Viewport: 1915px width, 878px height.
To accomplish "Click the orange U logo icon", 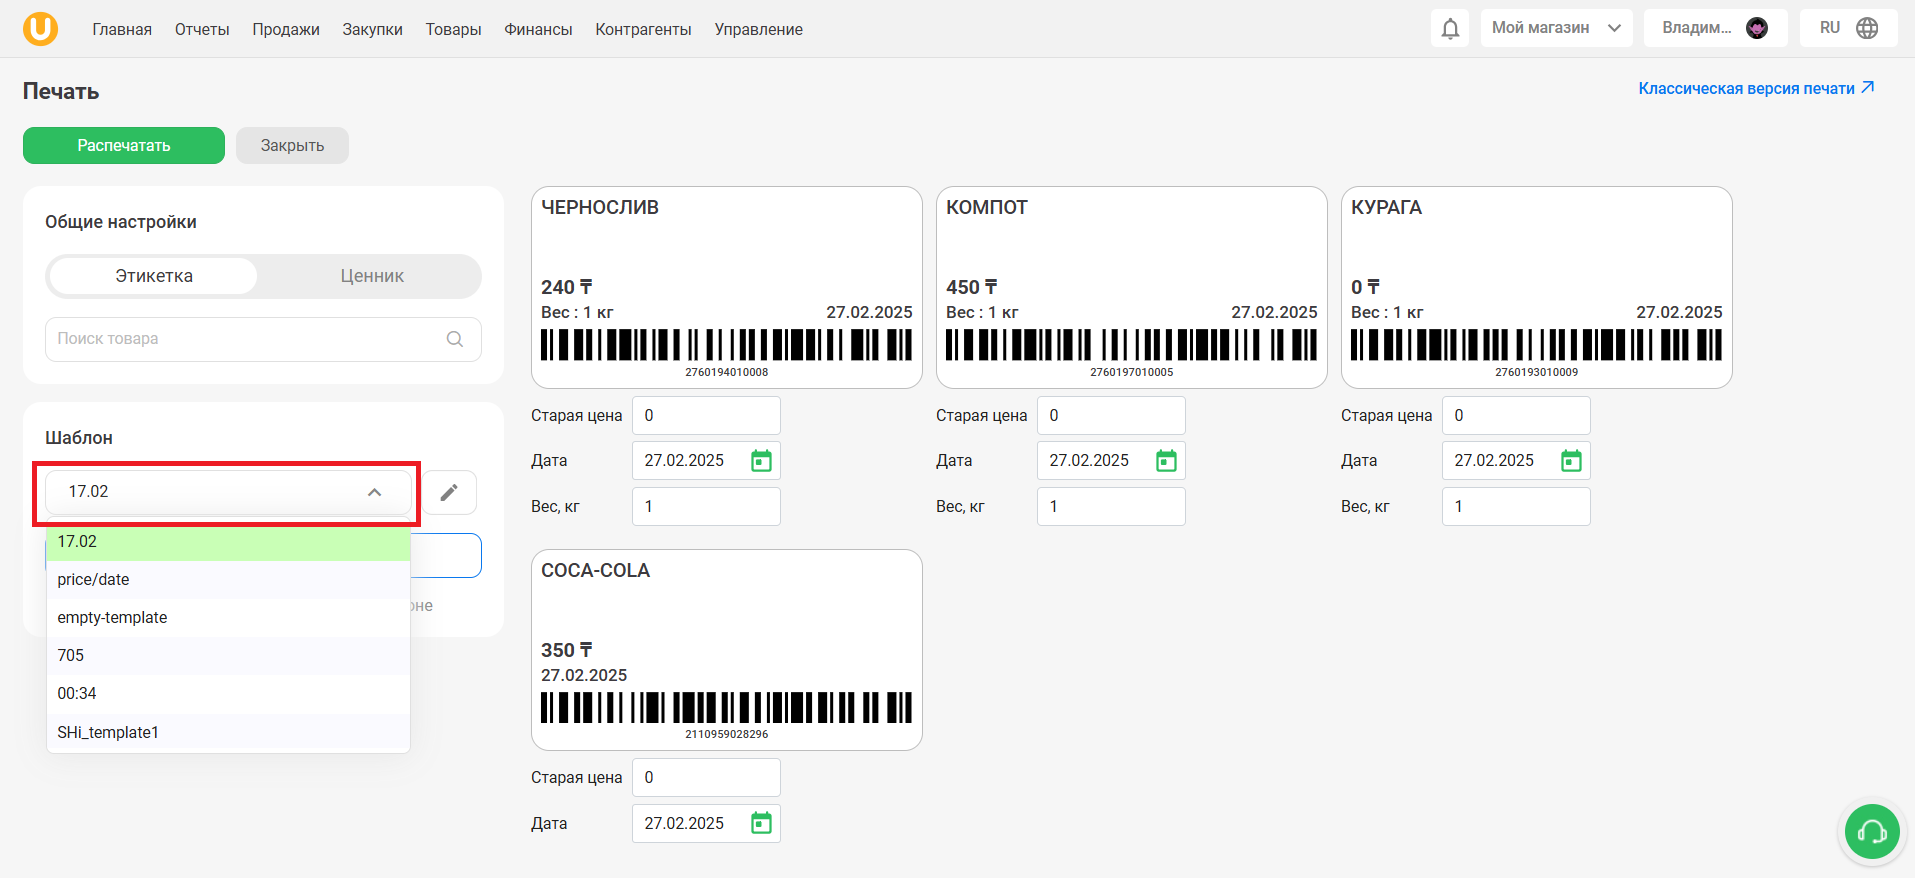I will (40, 28).
